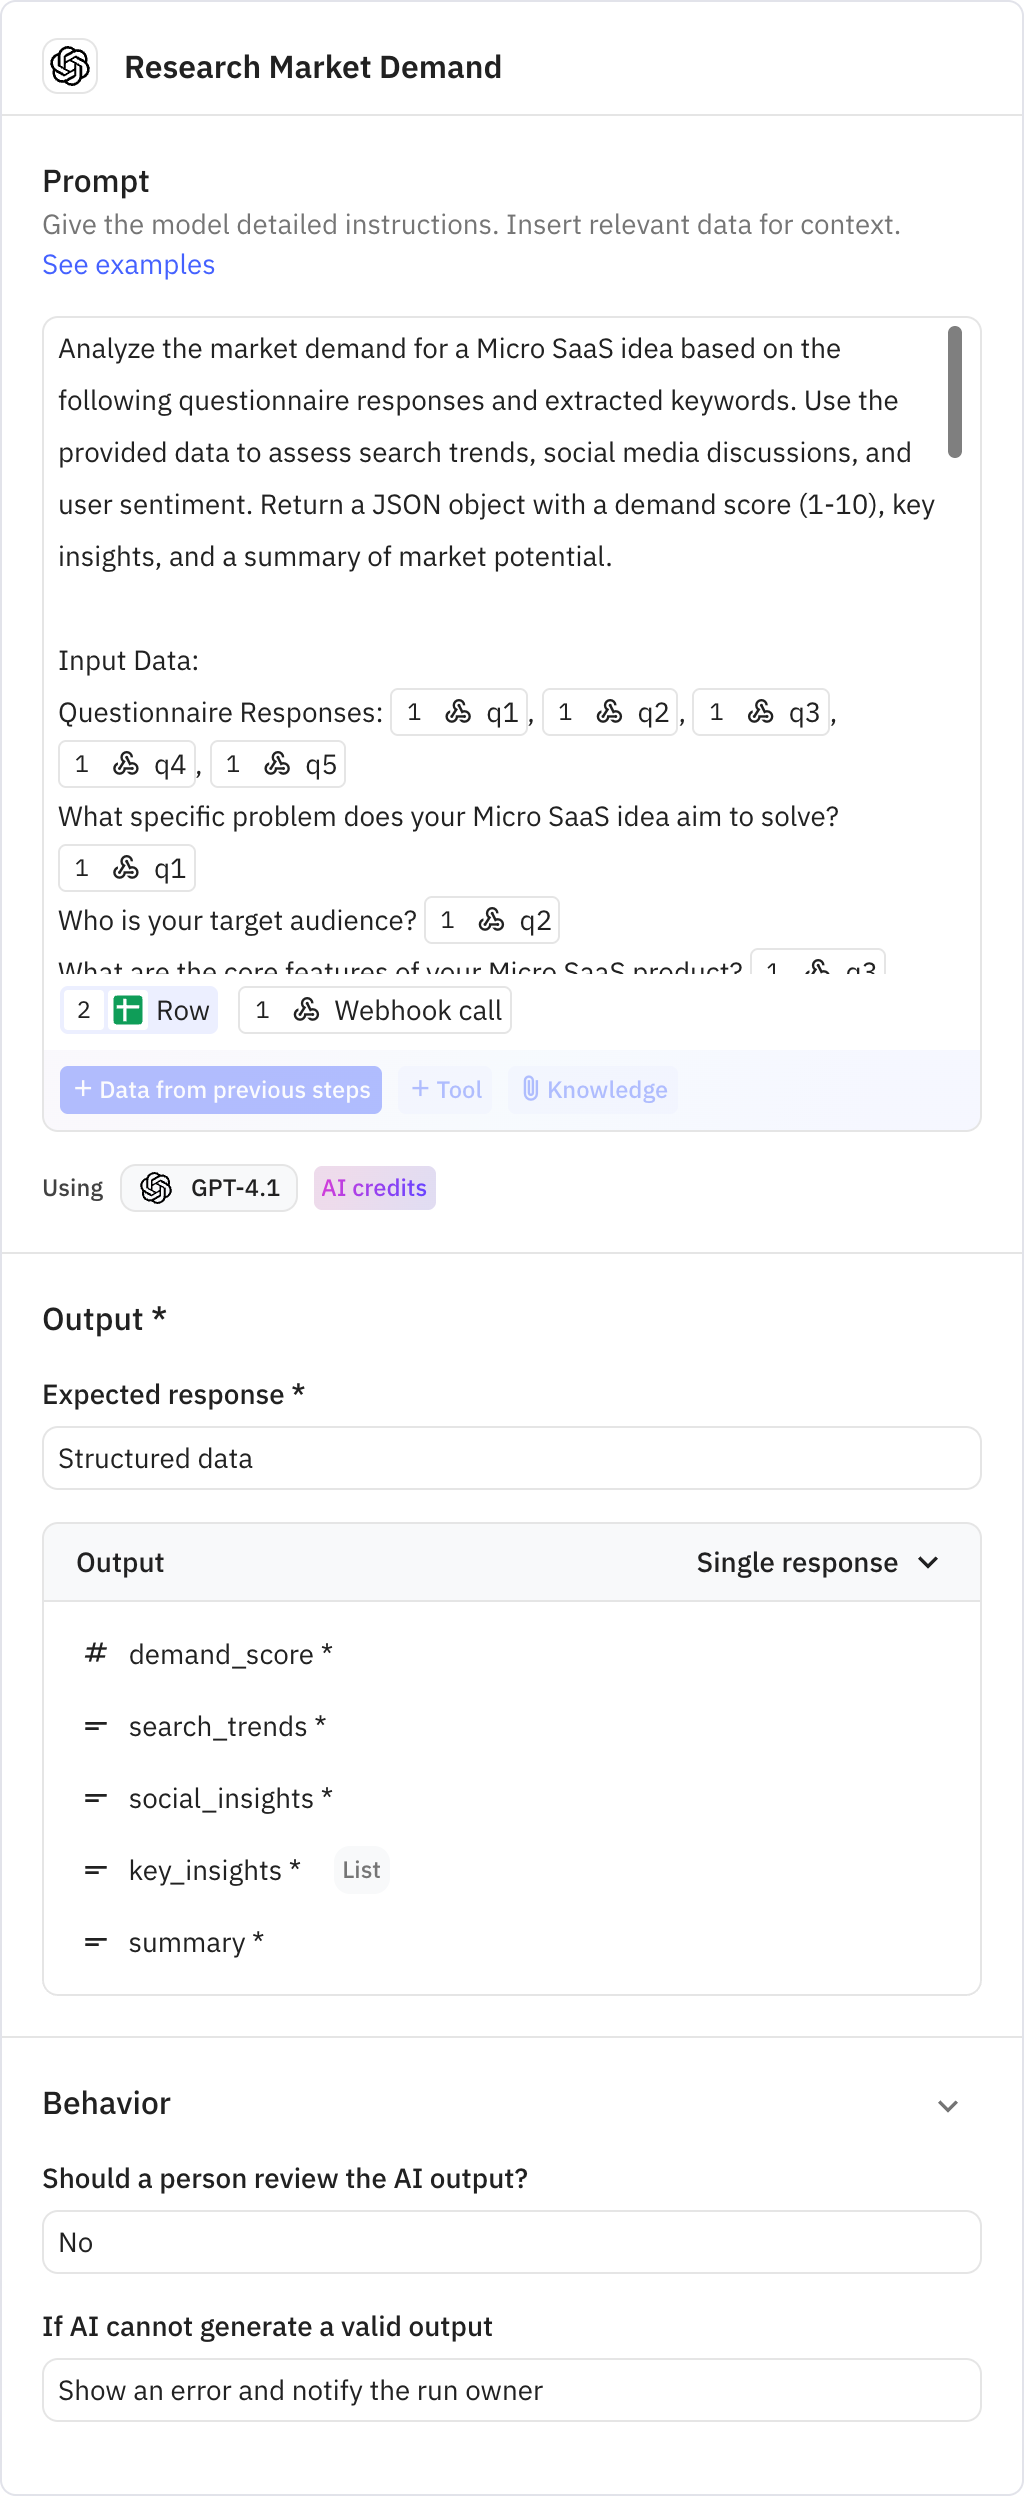
Task: Select the Google Sheets icon on the Row chip
Action: coord(129,1010)
